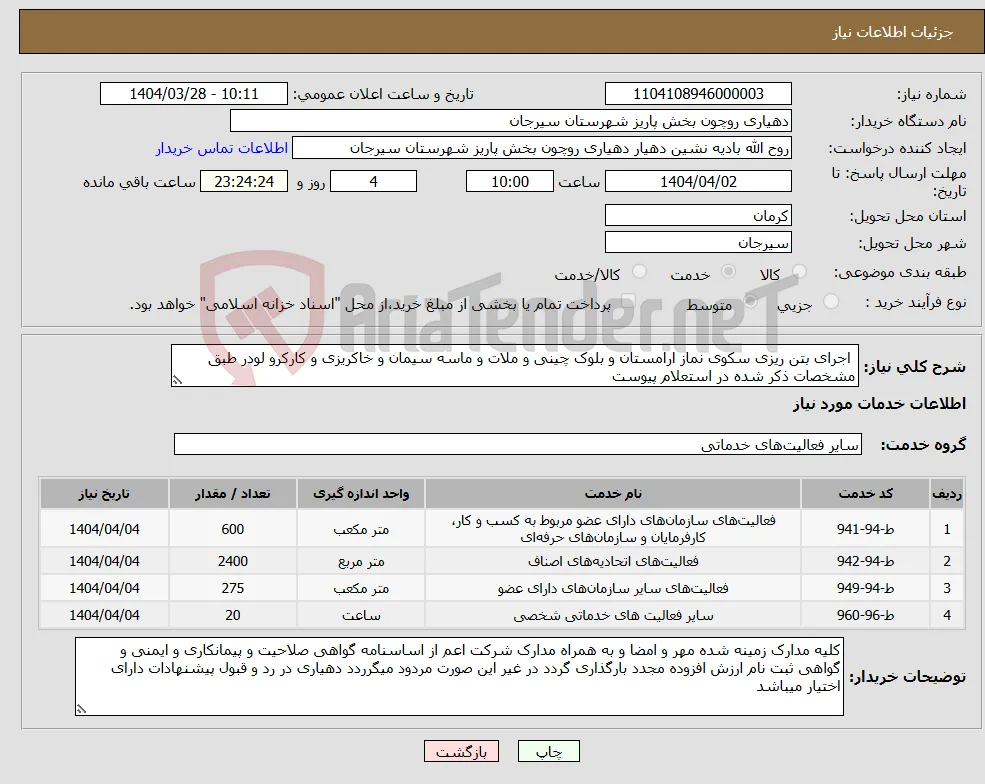
Task: Click the deadline hour field 10:00
Action: 509,182
